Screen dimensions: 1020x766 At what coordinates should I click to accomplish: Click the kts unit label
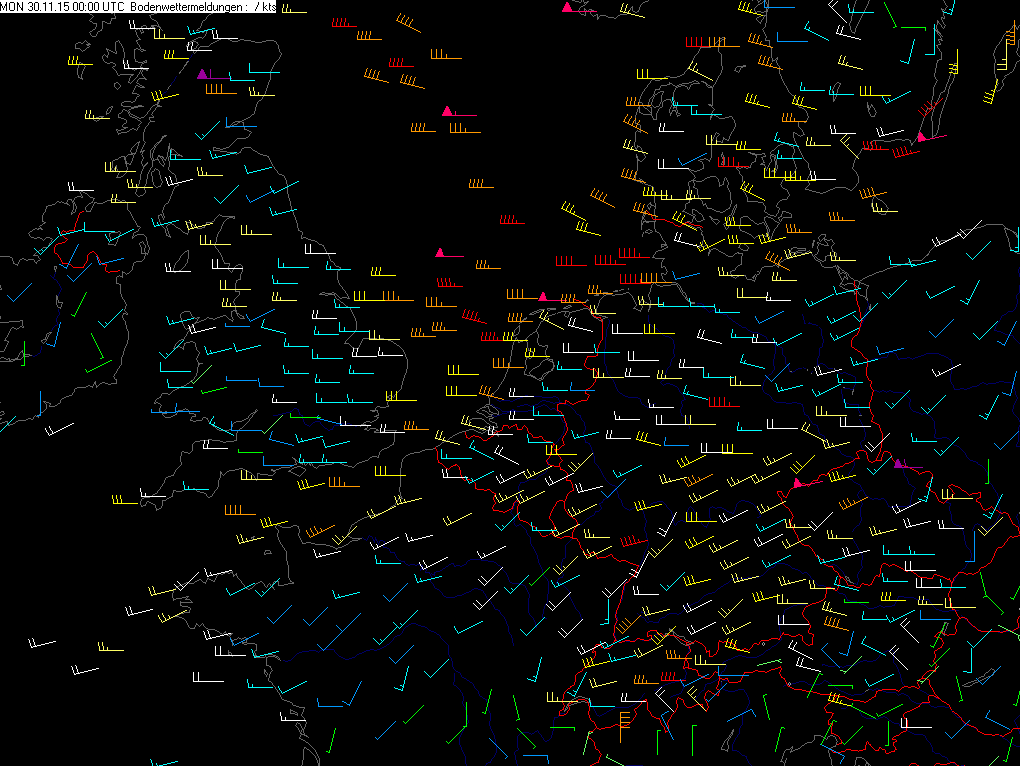point(268,7)
